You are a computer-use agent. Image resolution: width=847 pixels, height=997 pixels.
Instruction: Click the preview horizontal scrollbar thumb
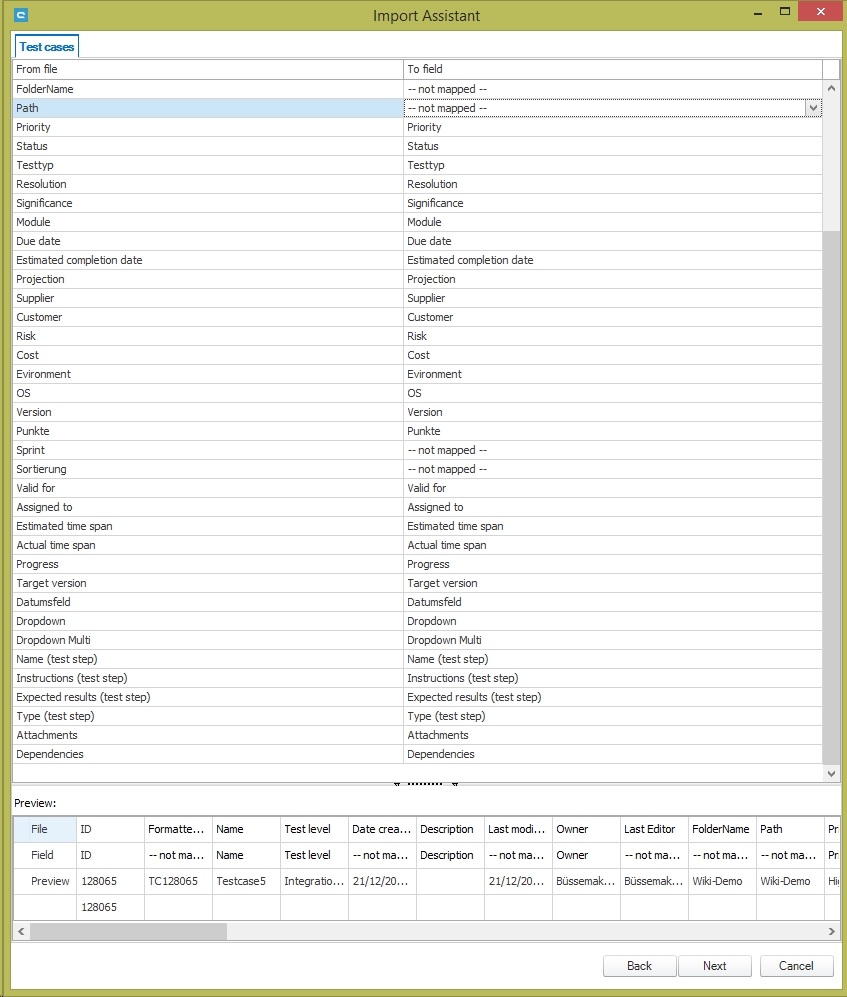pyautogui.click(x=128, y=931)
